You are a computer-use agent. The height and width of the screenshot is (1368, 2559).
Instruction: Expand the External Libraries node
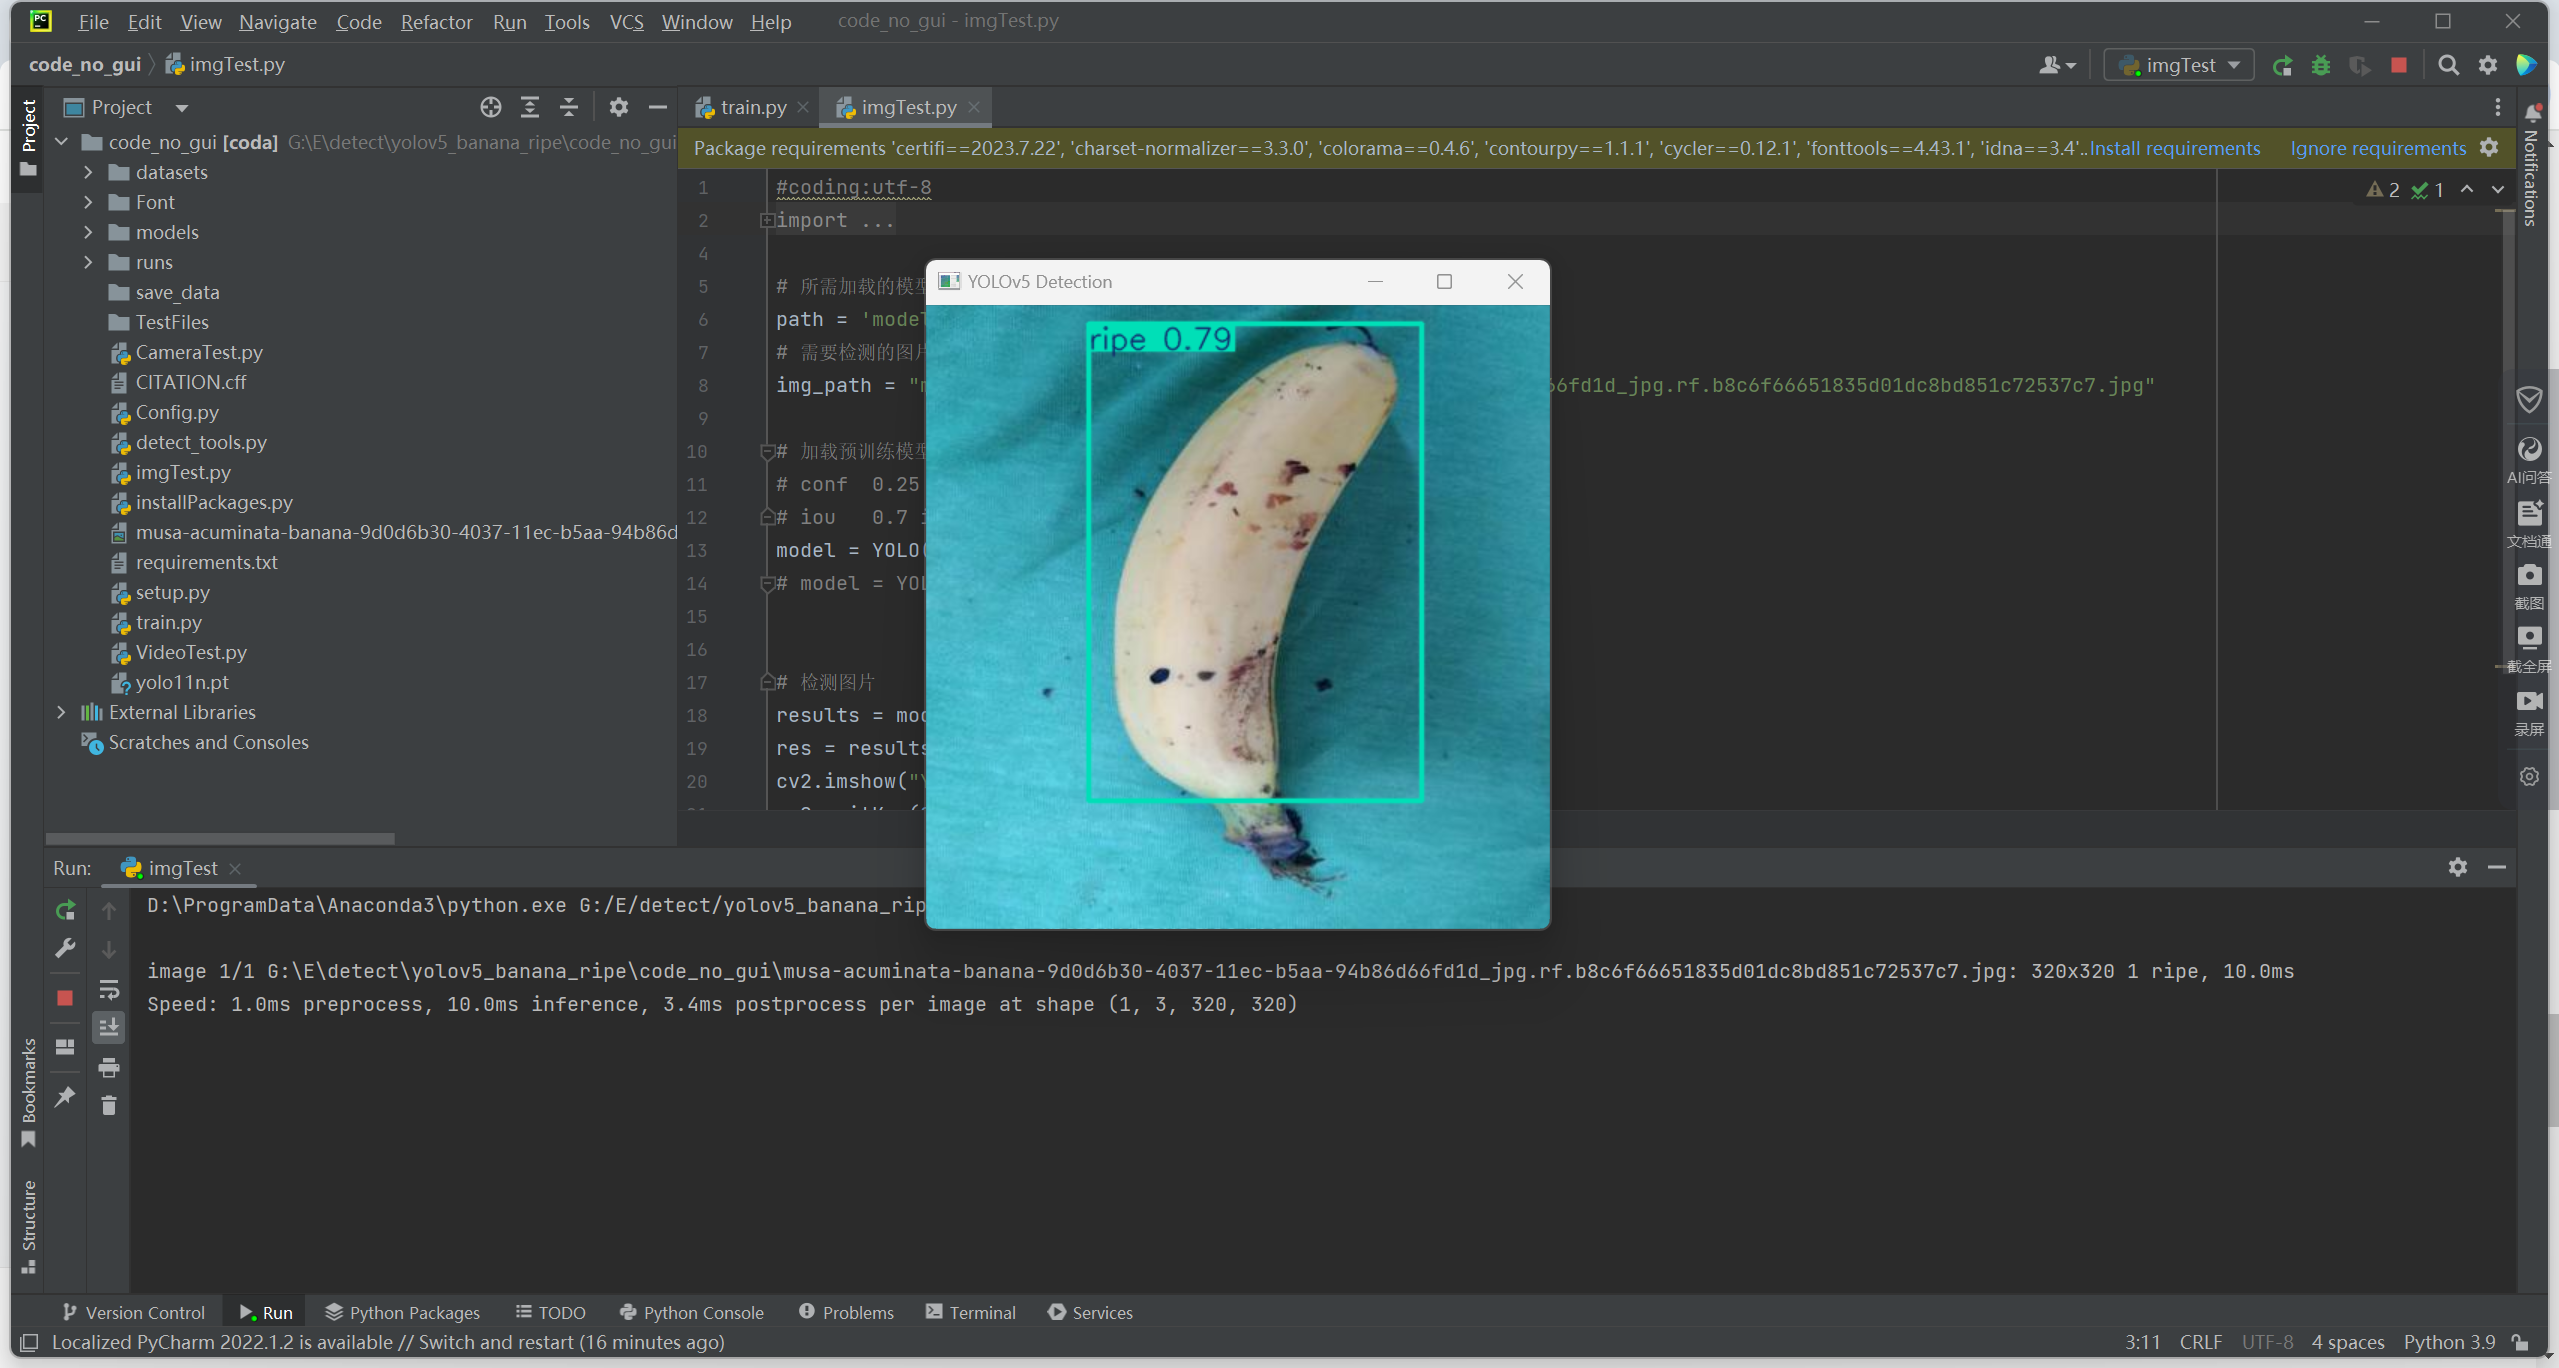tap(61, 712)
